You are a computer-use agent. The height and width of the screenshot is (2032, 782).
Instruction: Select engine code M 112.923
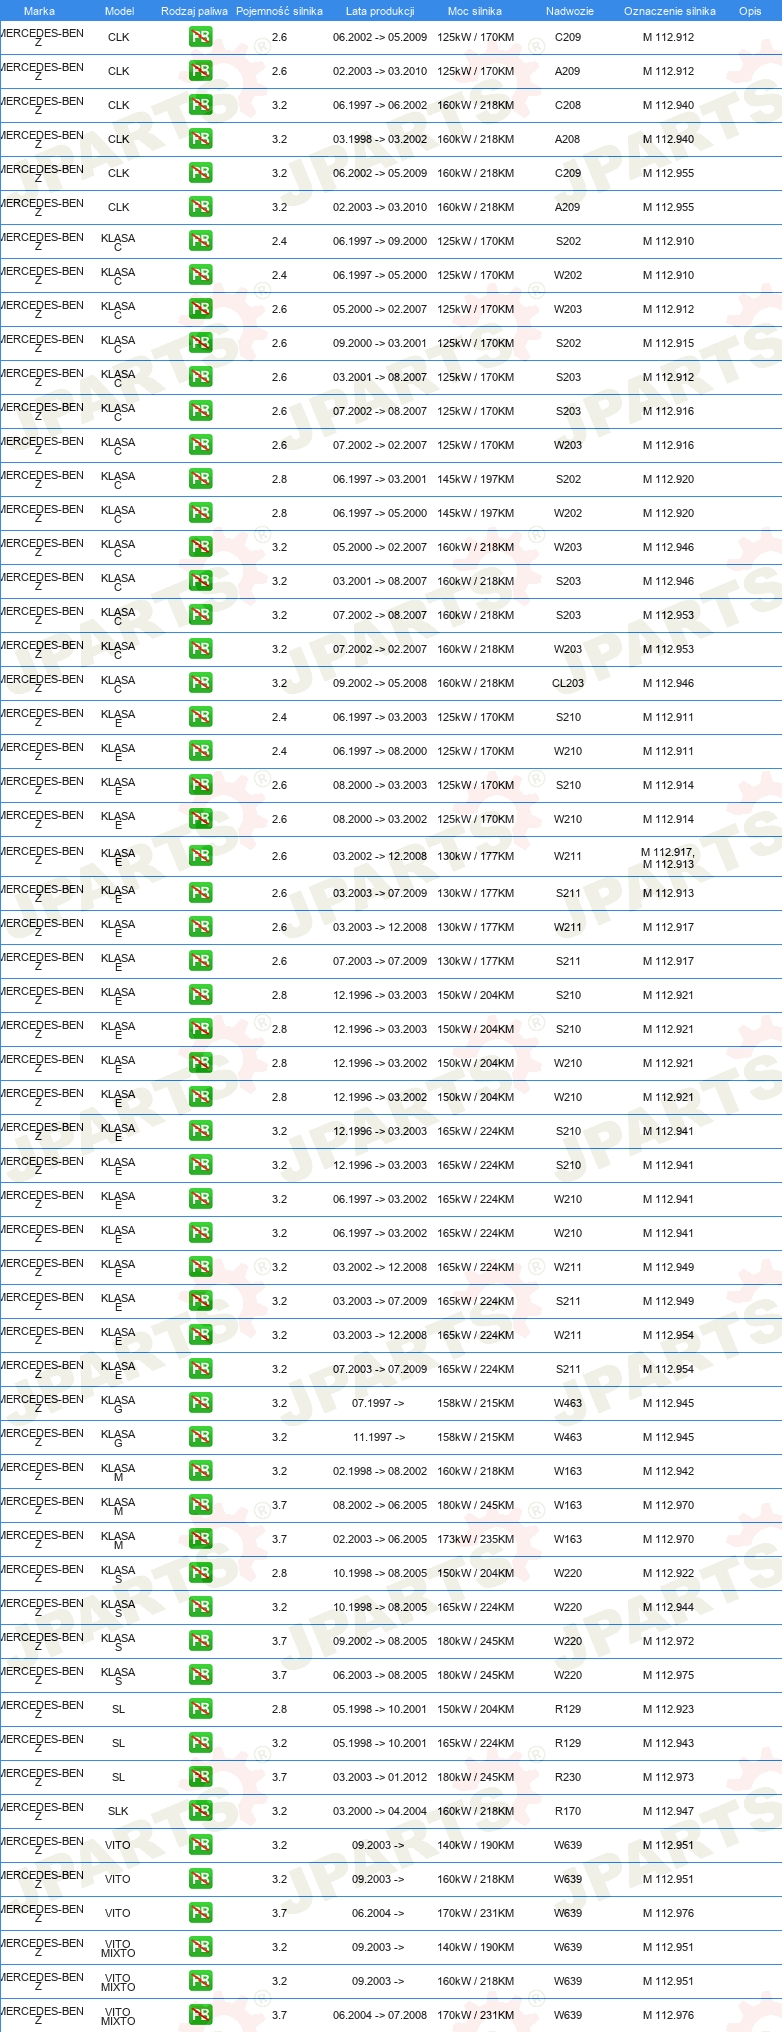point(668,1709)
